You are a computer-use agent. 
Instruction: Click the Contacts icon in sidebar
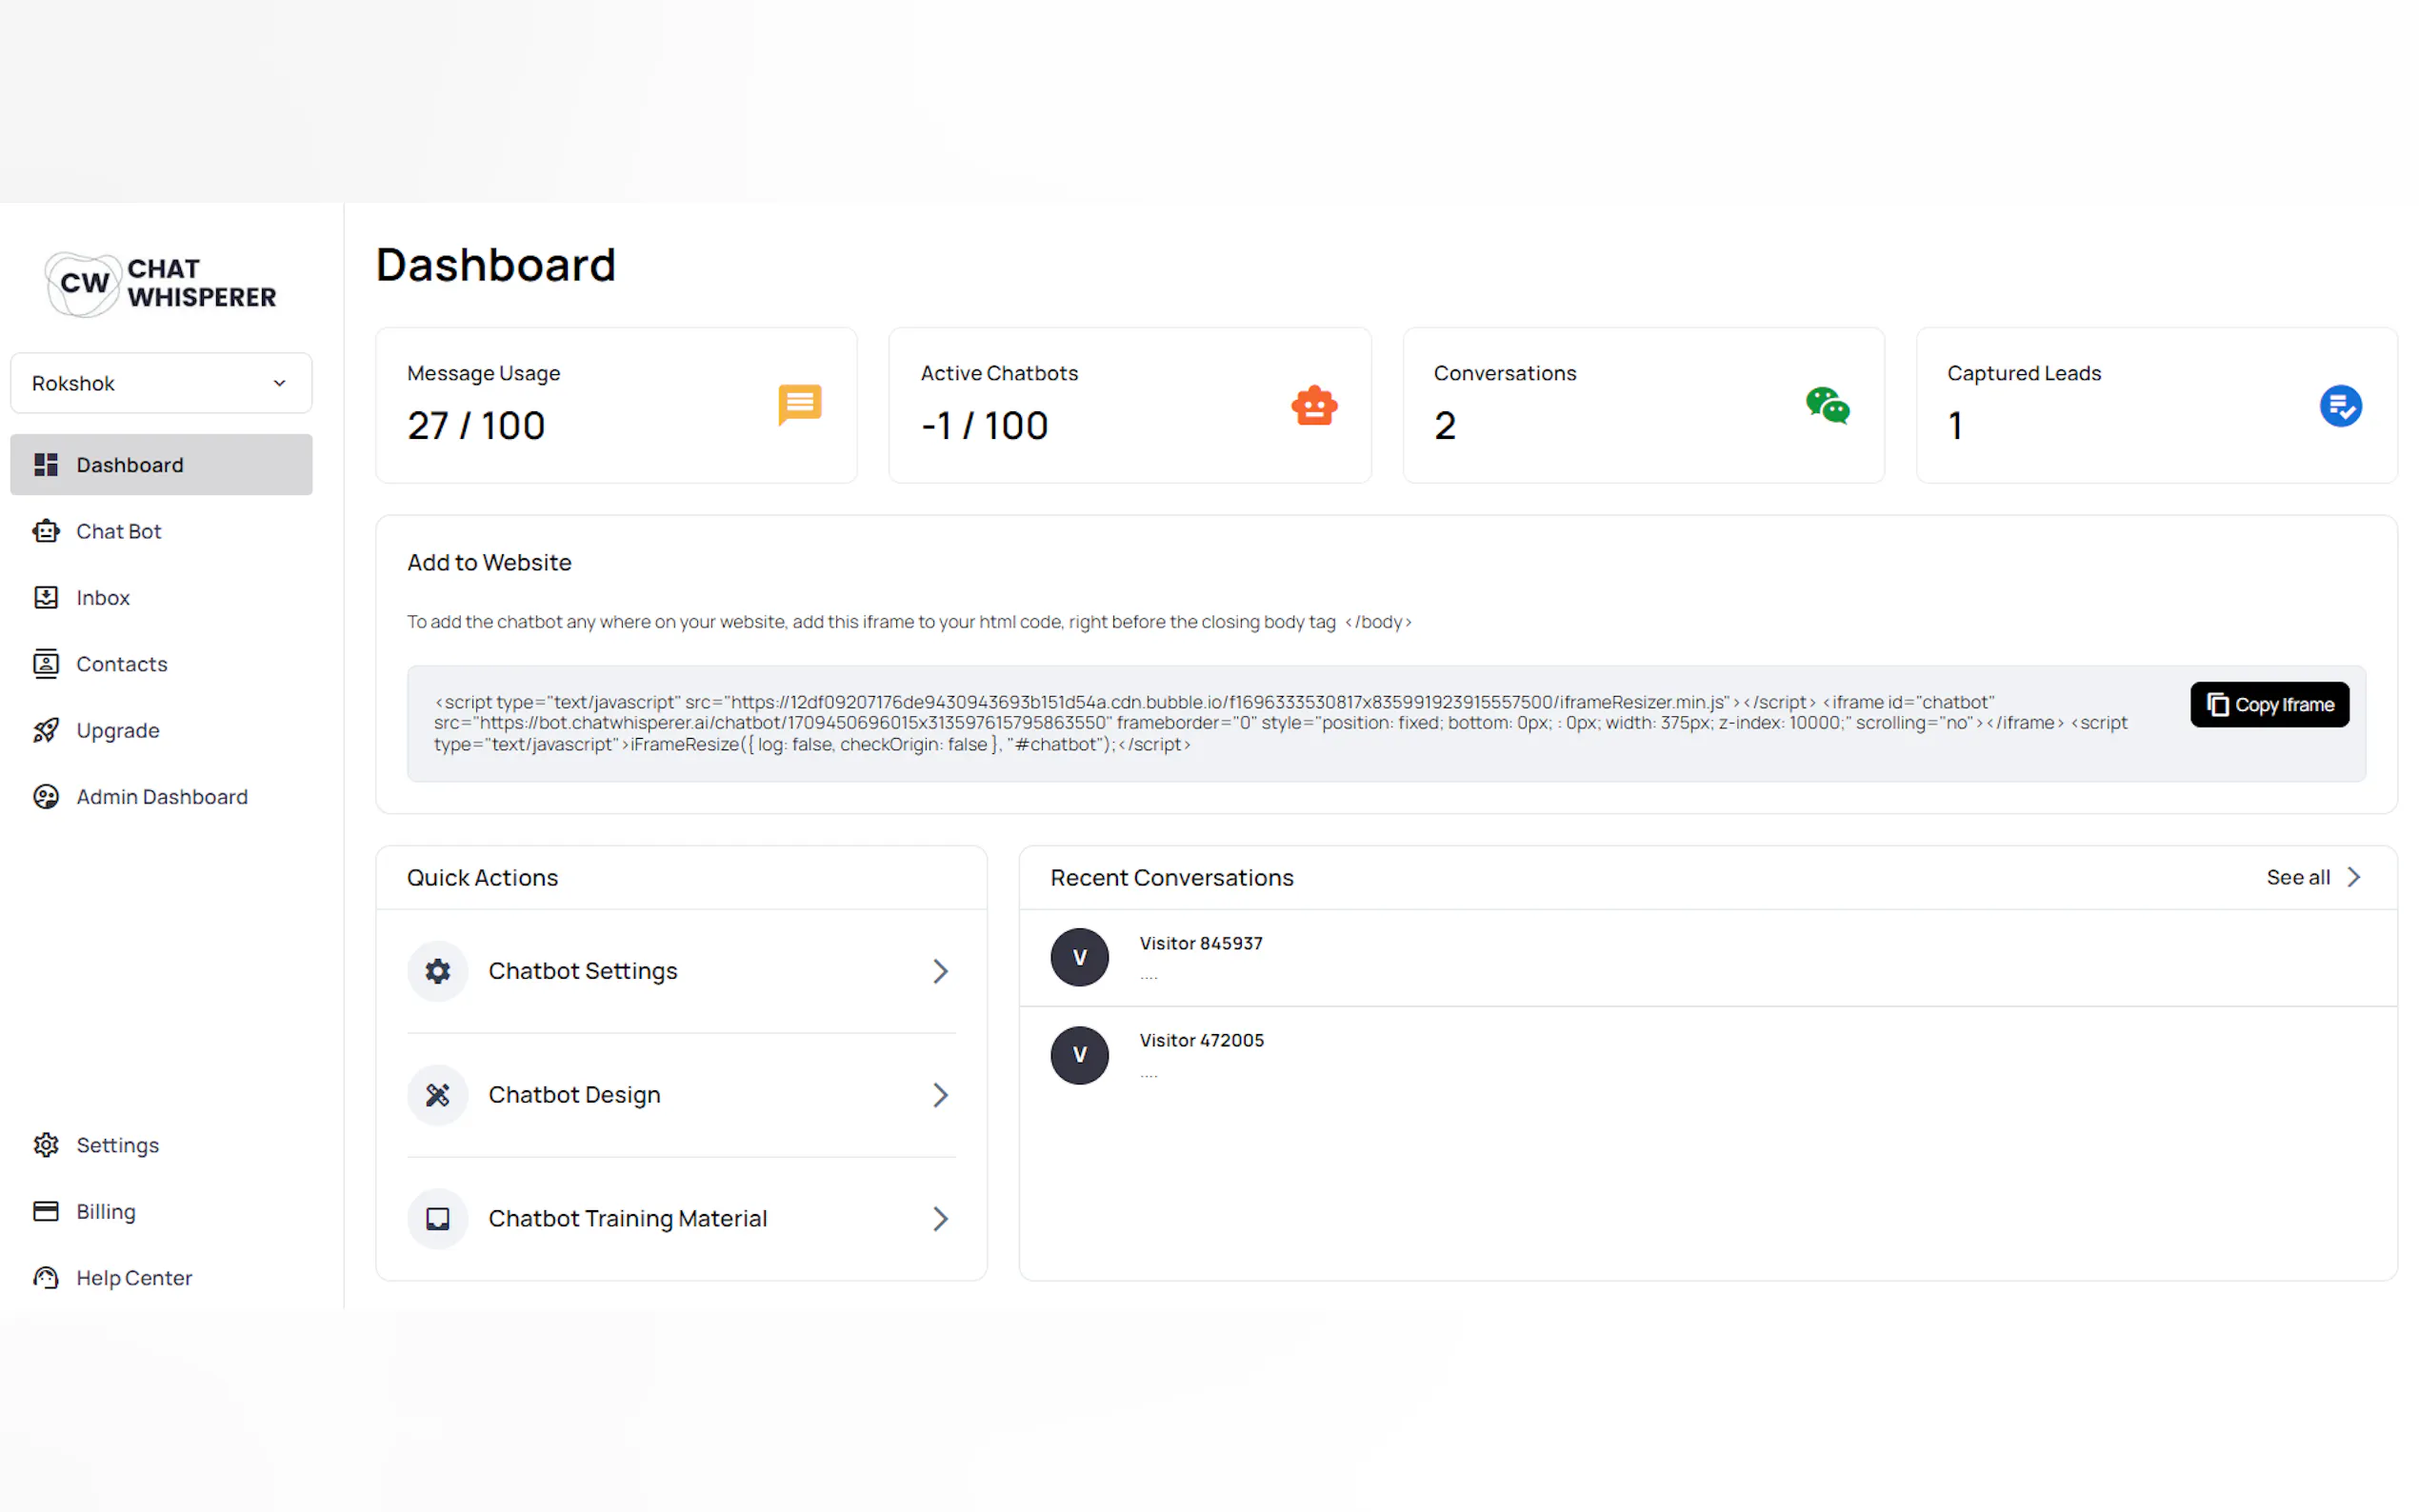pos(46,664)
